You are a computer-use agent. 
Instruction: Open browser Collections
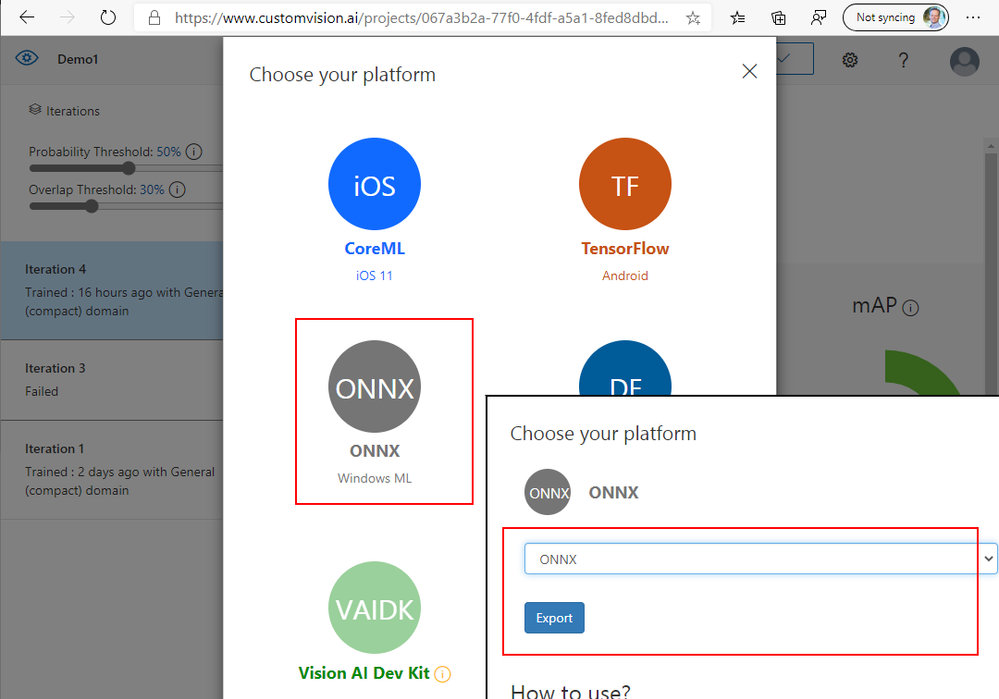[x=779, y=18]
